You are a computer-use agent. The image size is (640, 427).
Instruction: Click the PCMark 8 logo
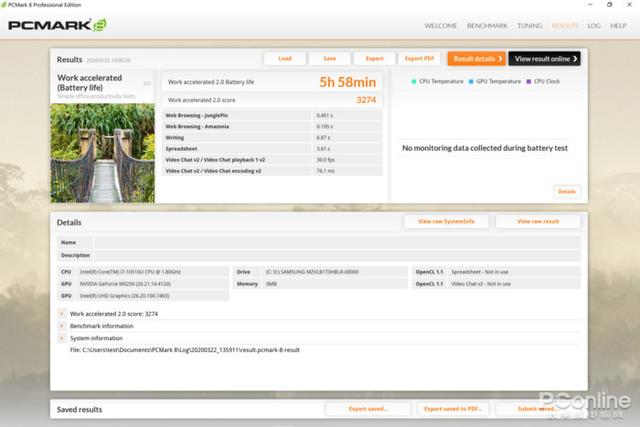[x=57, y=25]
